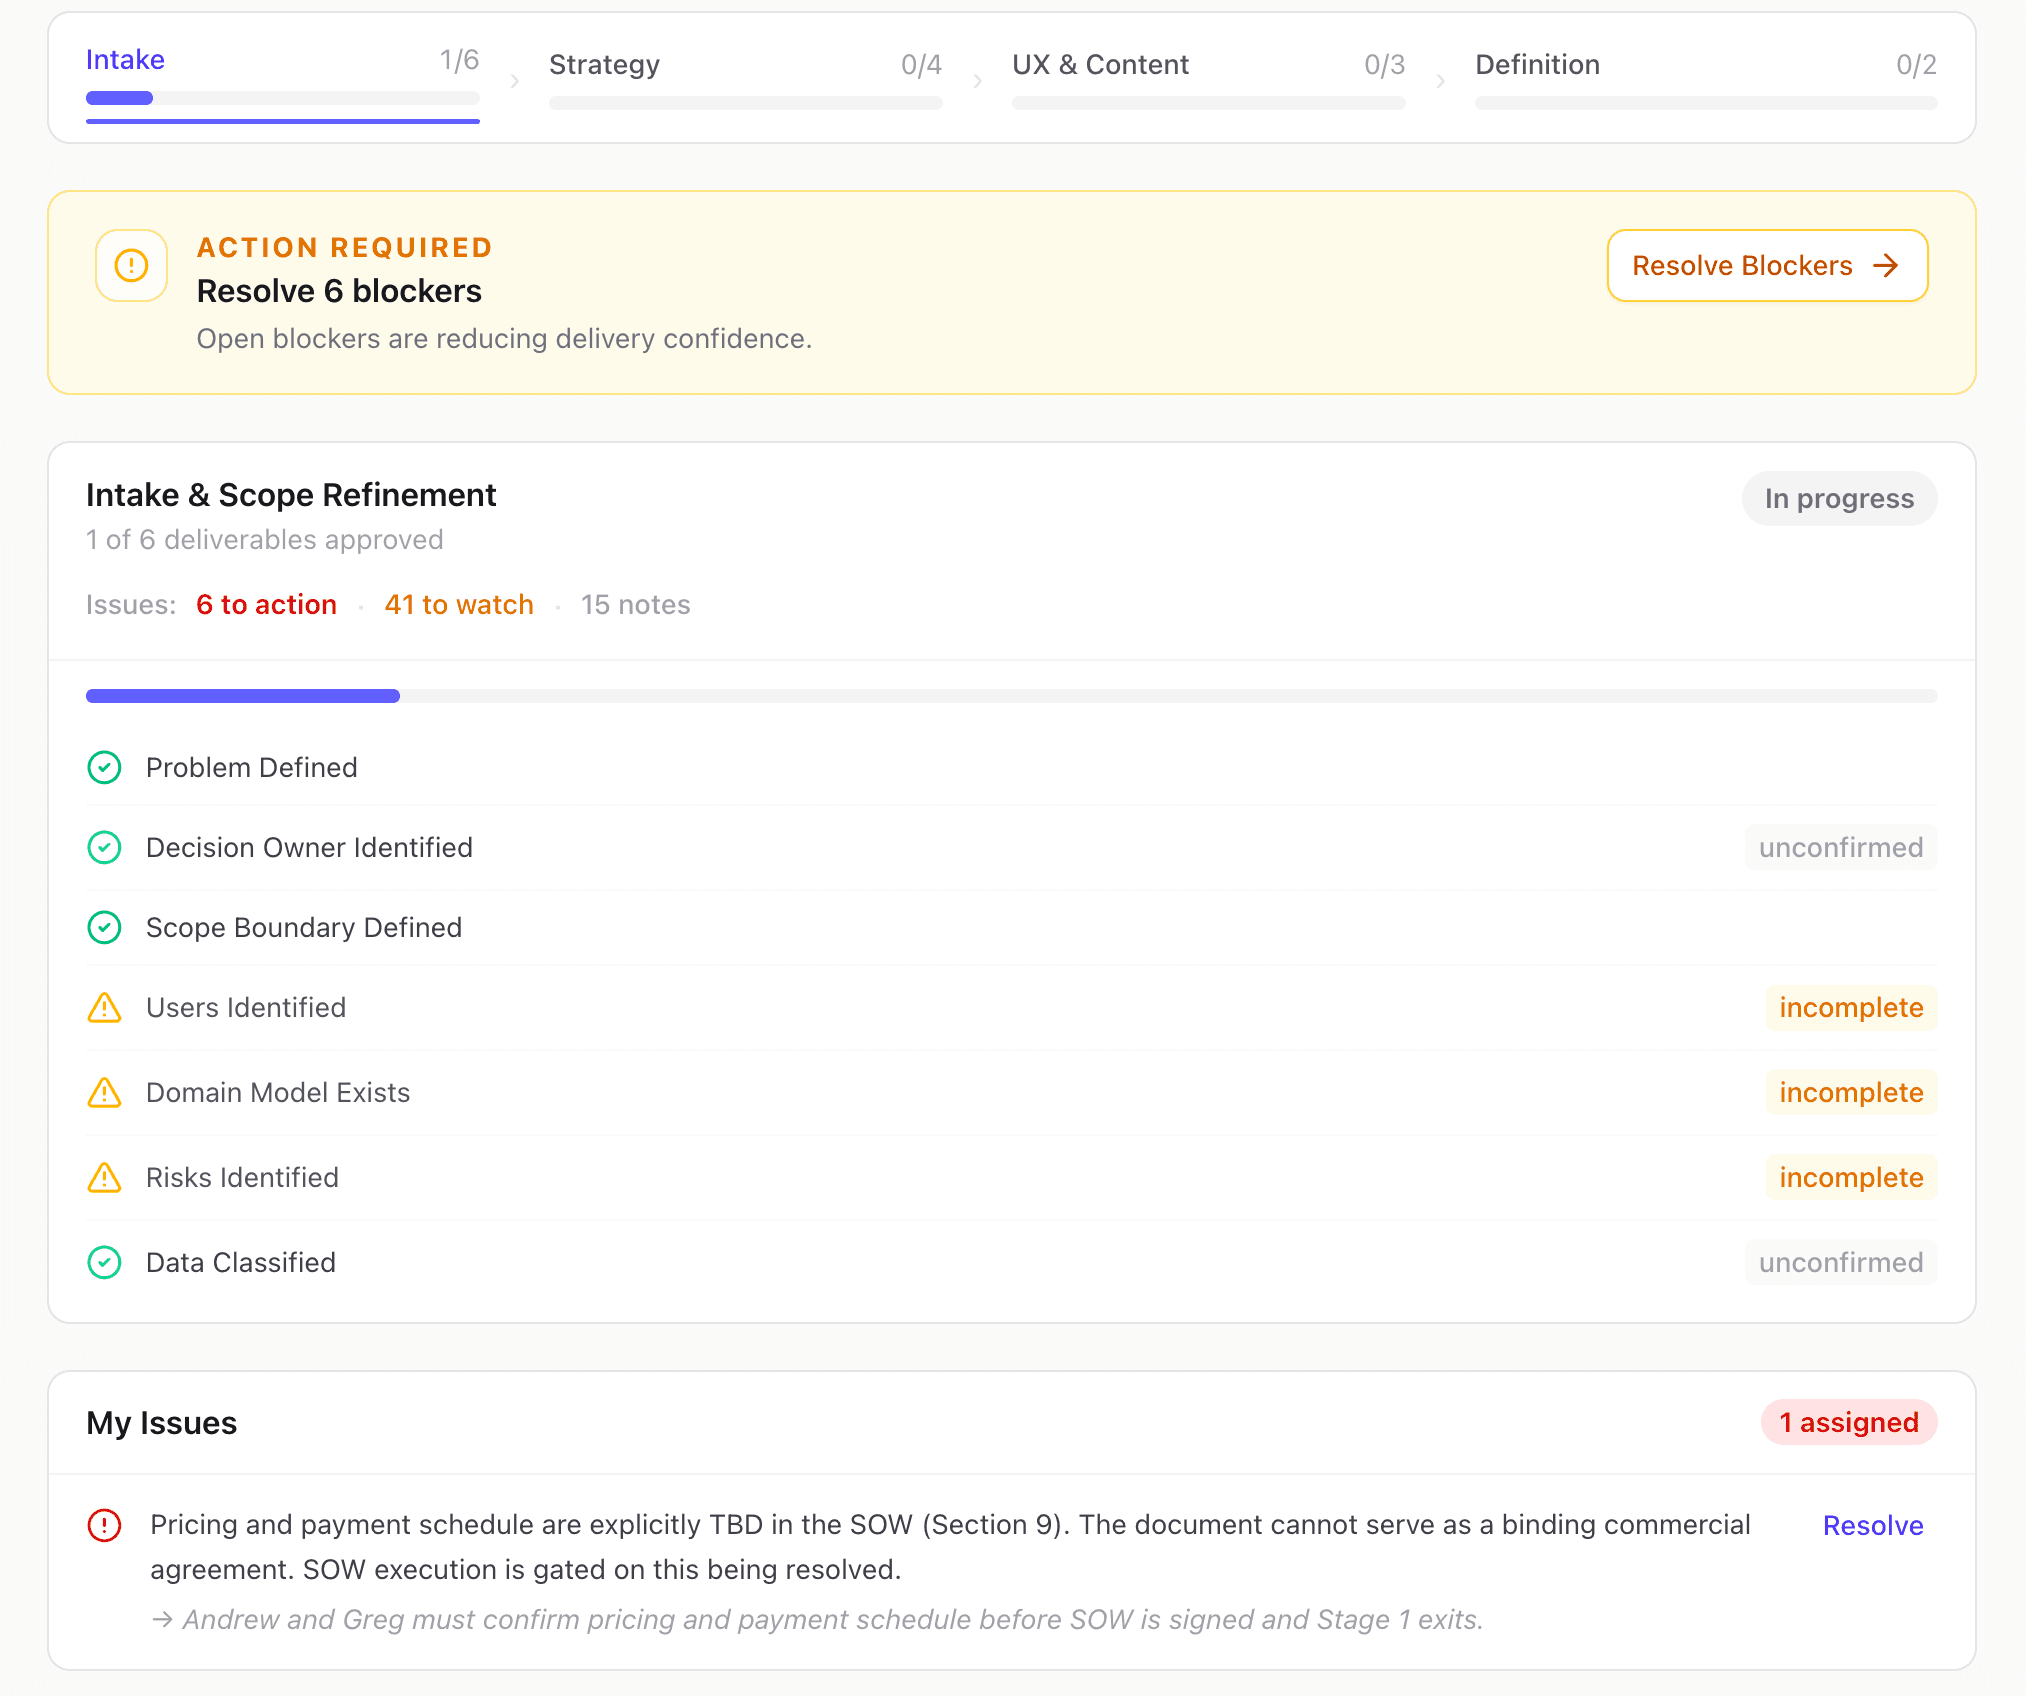Click the '1 assigned' badge in My Issues
The width and height of the screenshot is (2026, 1696).
pos(1848,1423)
